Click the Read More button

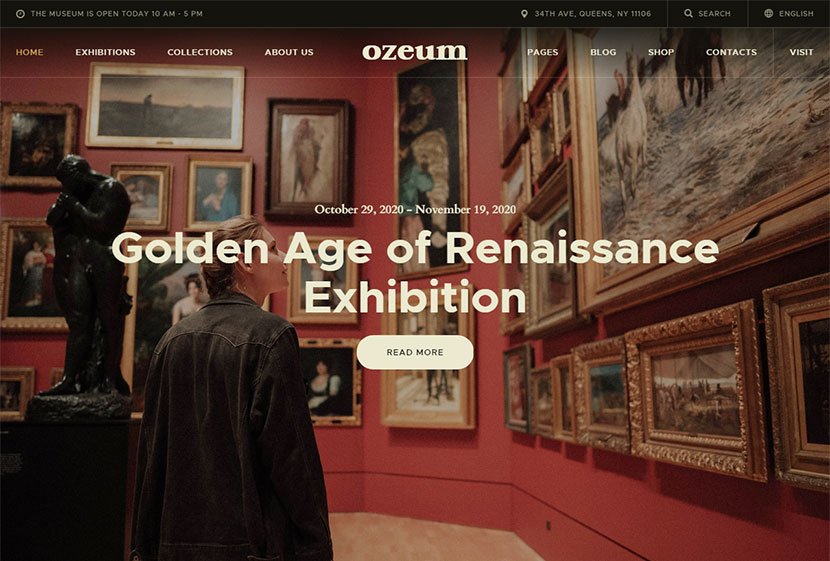tap(415, 352)
